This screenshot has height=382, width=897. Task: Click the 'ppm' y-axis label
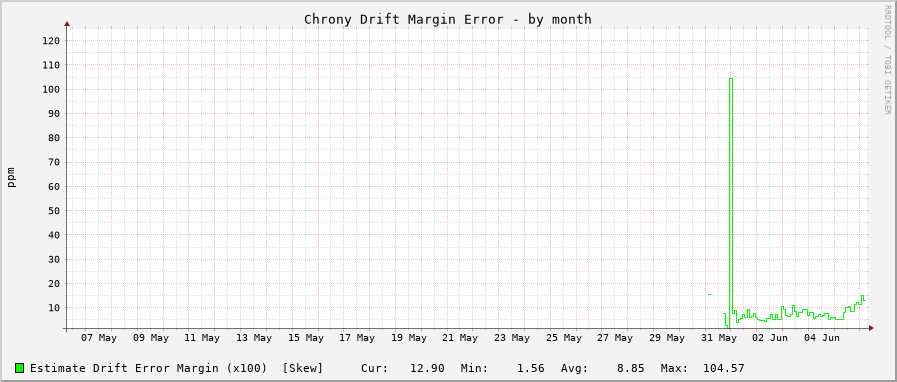pos(11,177)
